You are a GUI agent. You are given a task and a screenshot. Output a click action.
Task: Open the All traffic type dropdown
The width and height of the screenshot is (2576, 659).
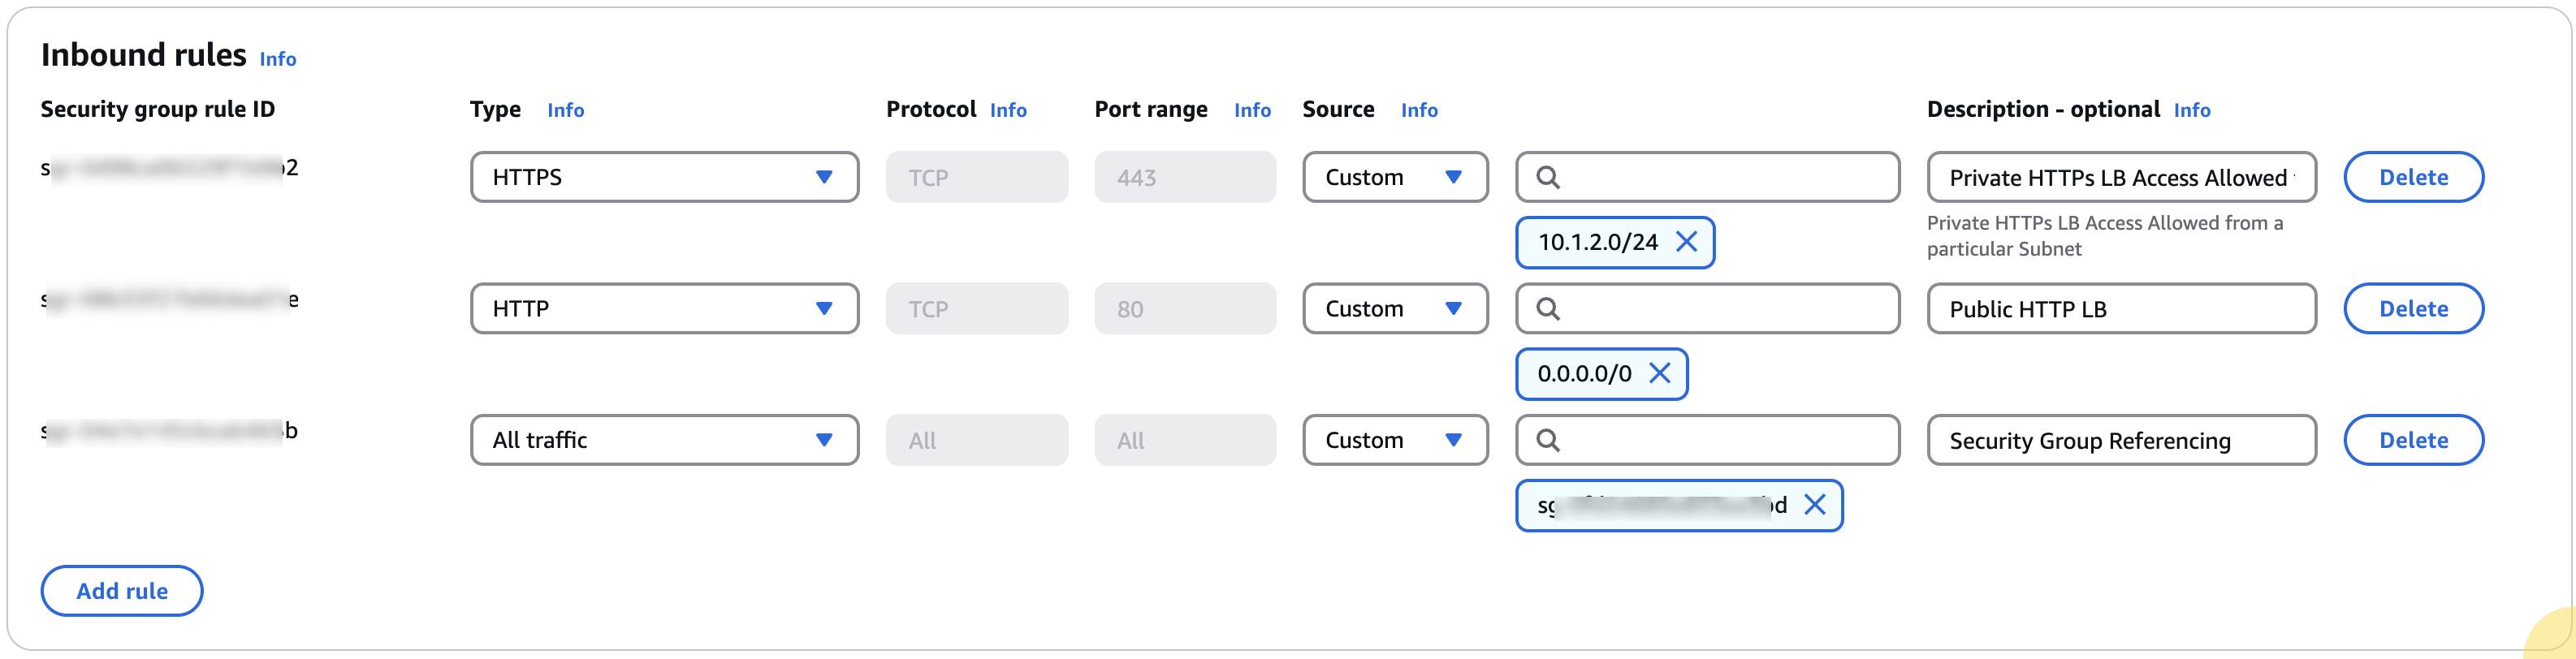point(664,440)
